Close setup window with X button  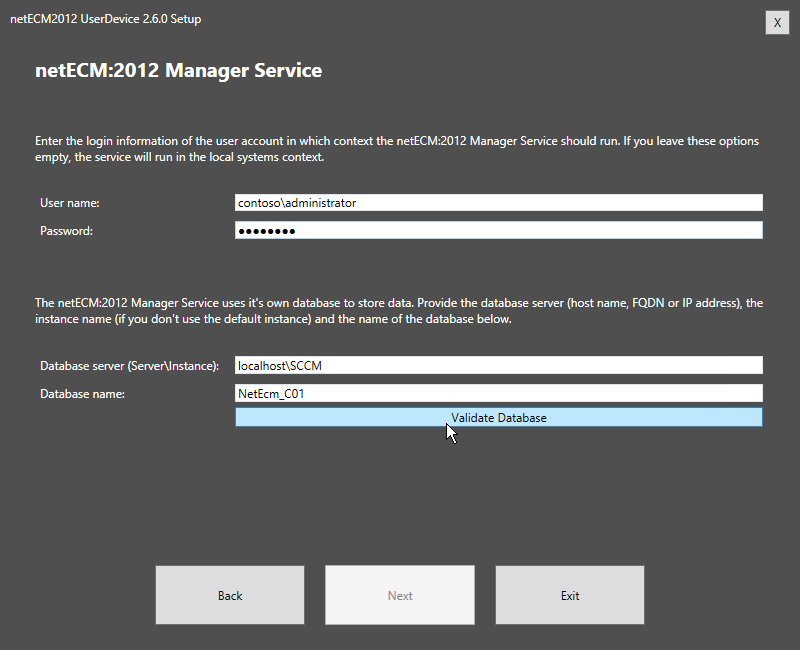[x=777, y=22]
